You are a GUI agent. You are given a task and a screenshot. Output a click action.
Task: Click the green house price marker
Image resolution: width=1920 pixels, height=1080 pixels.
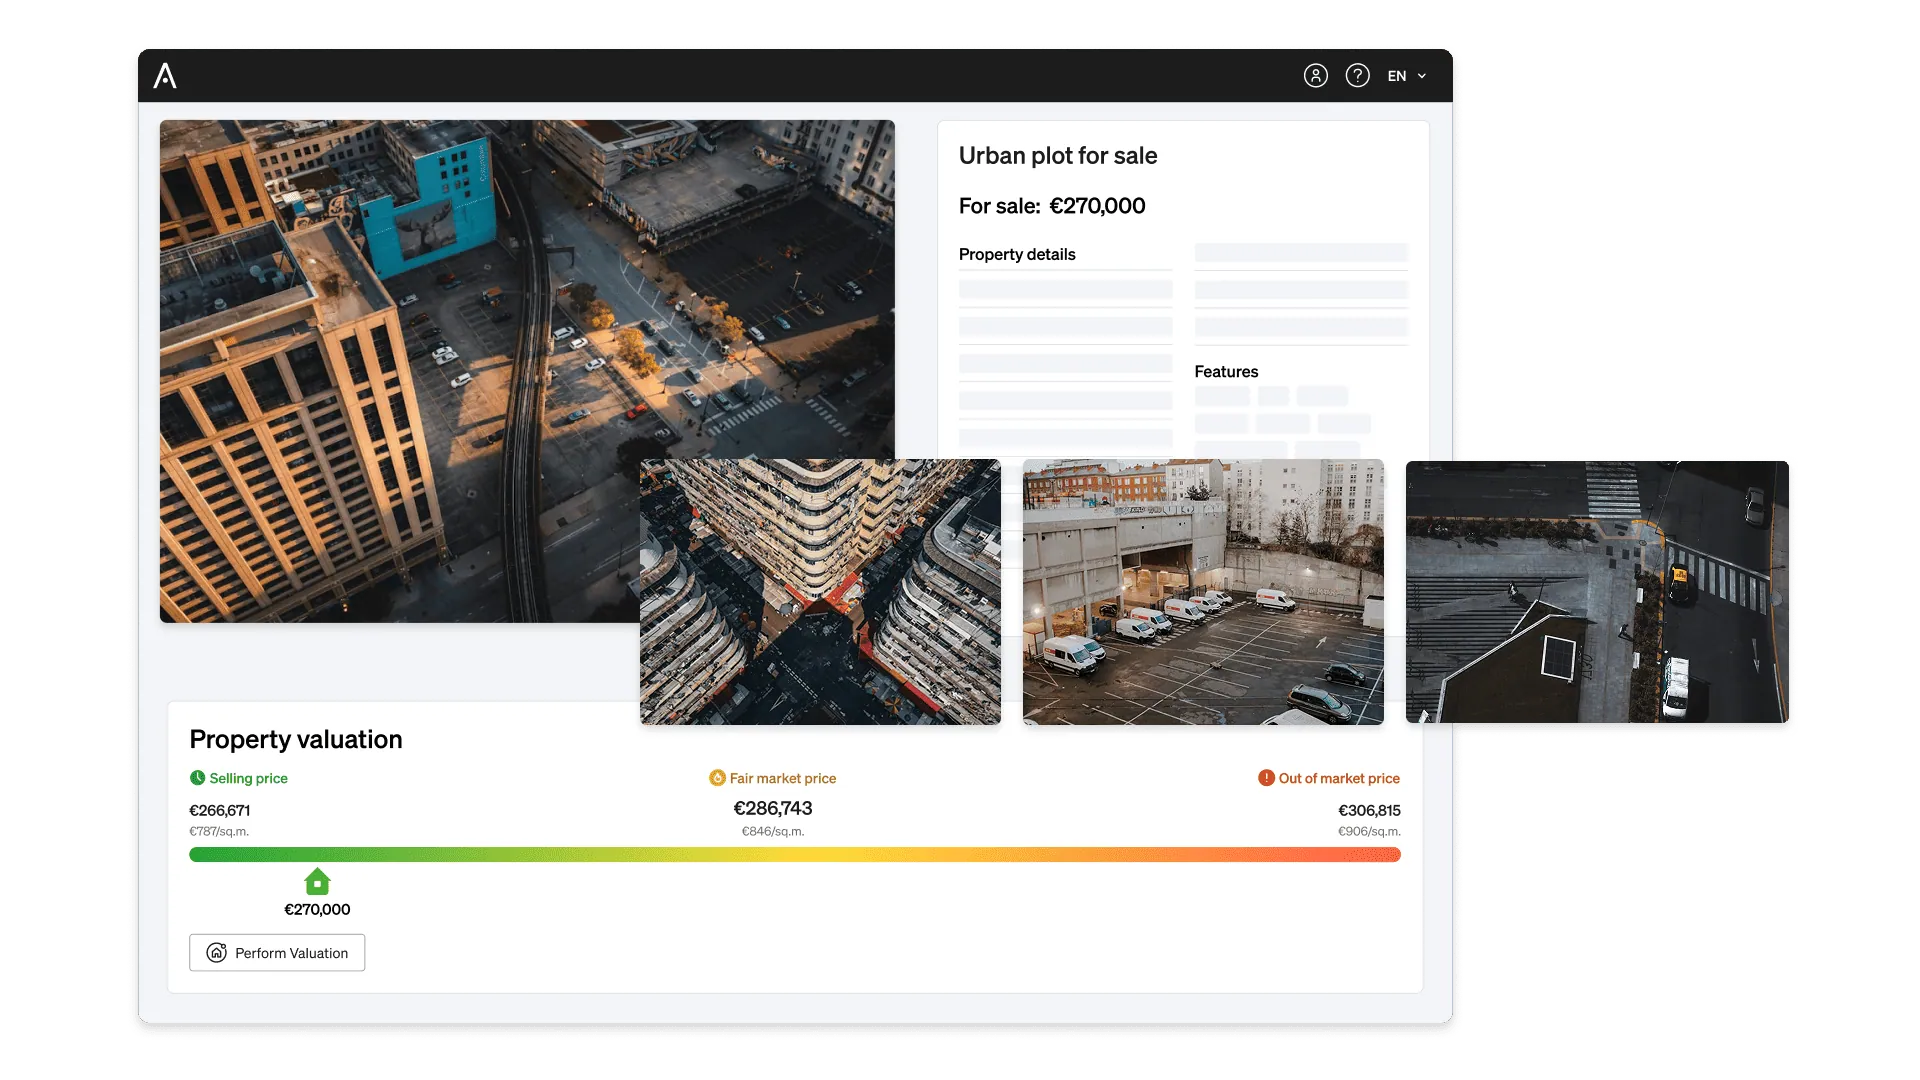317,882
